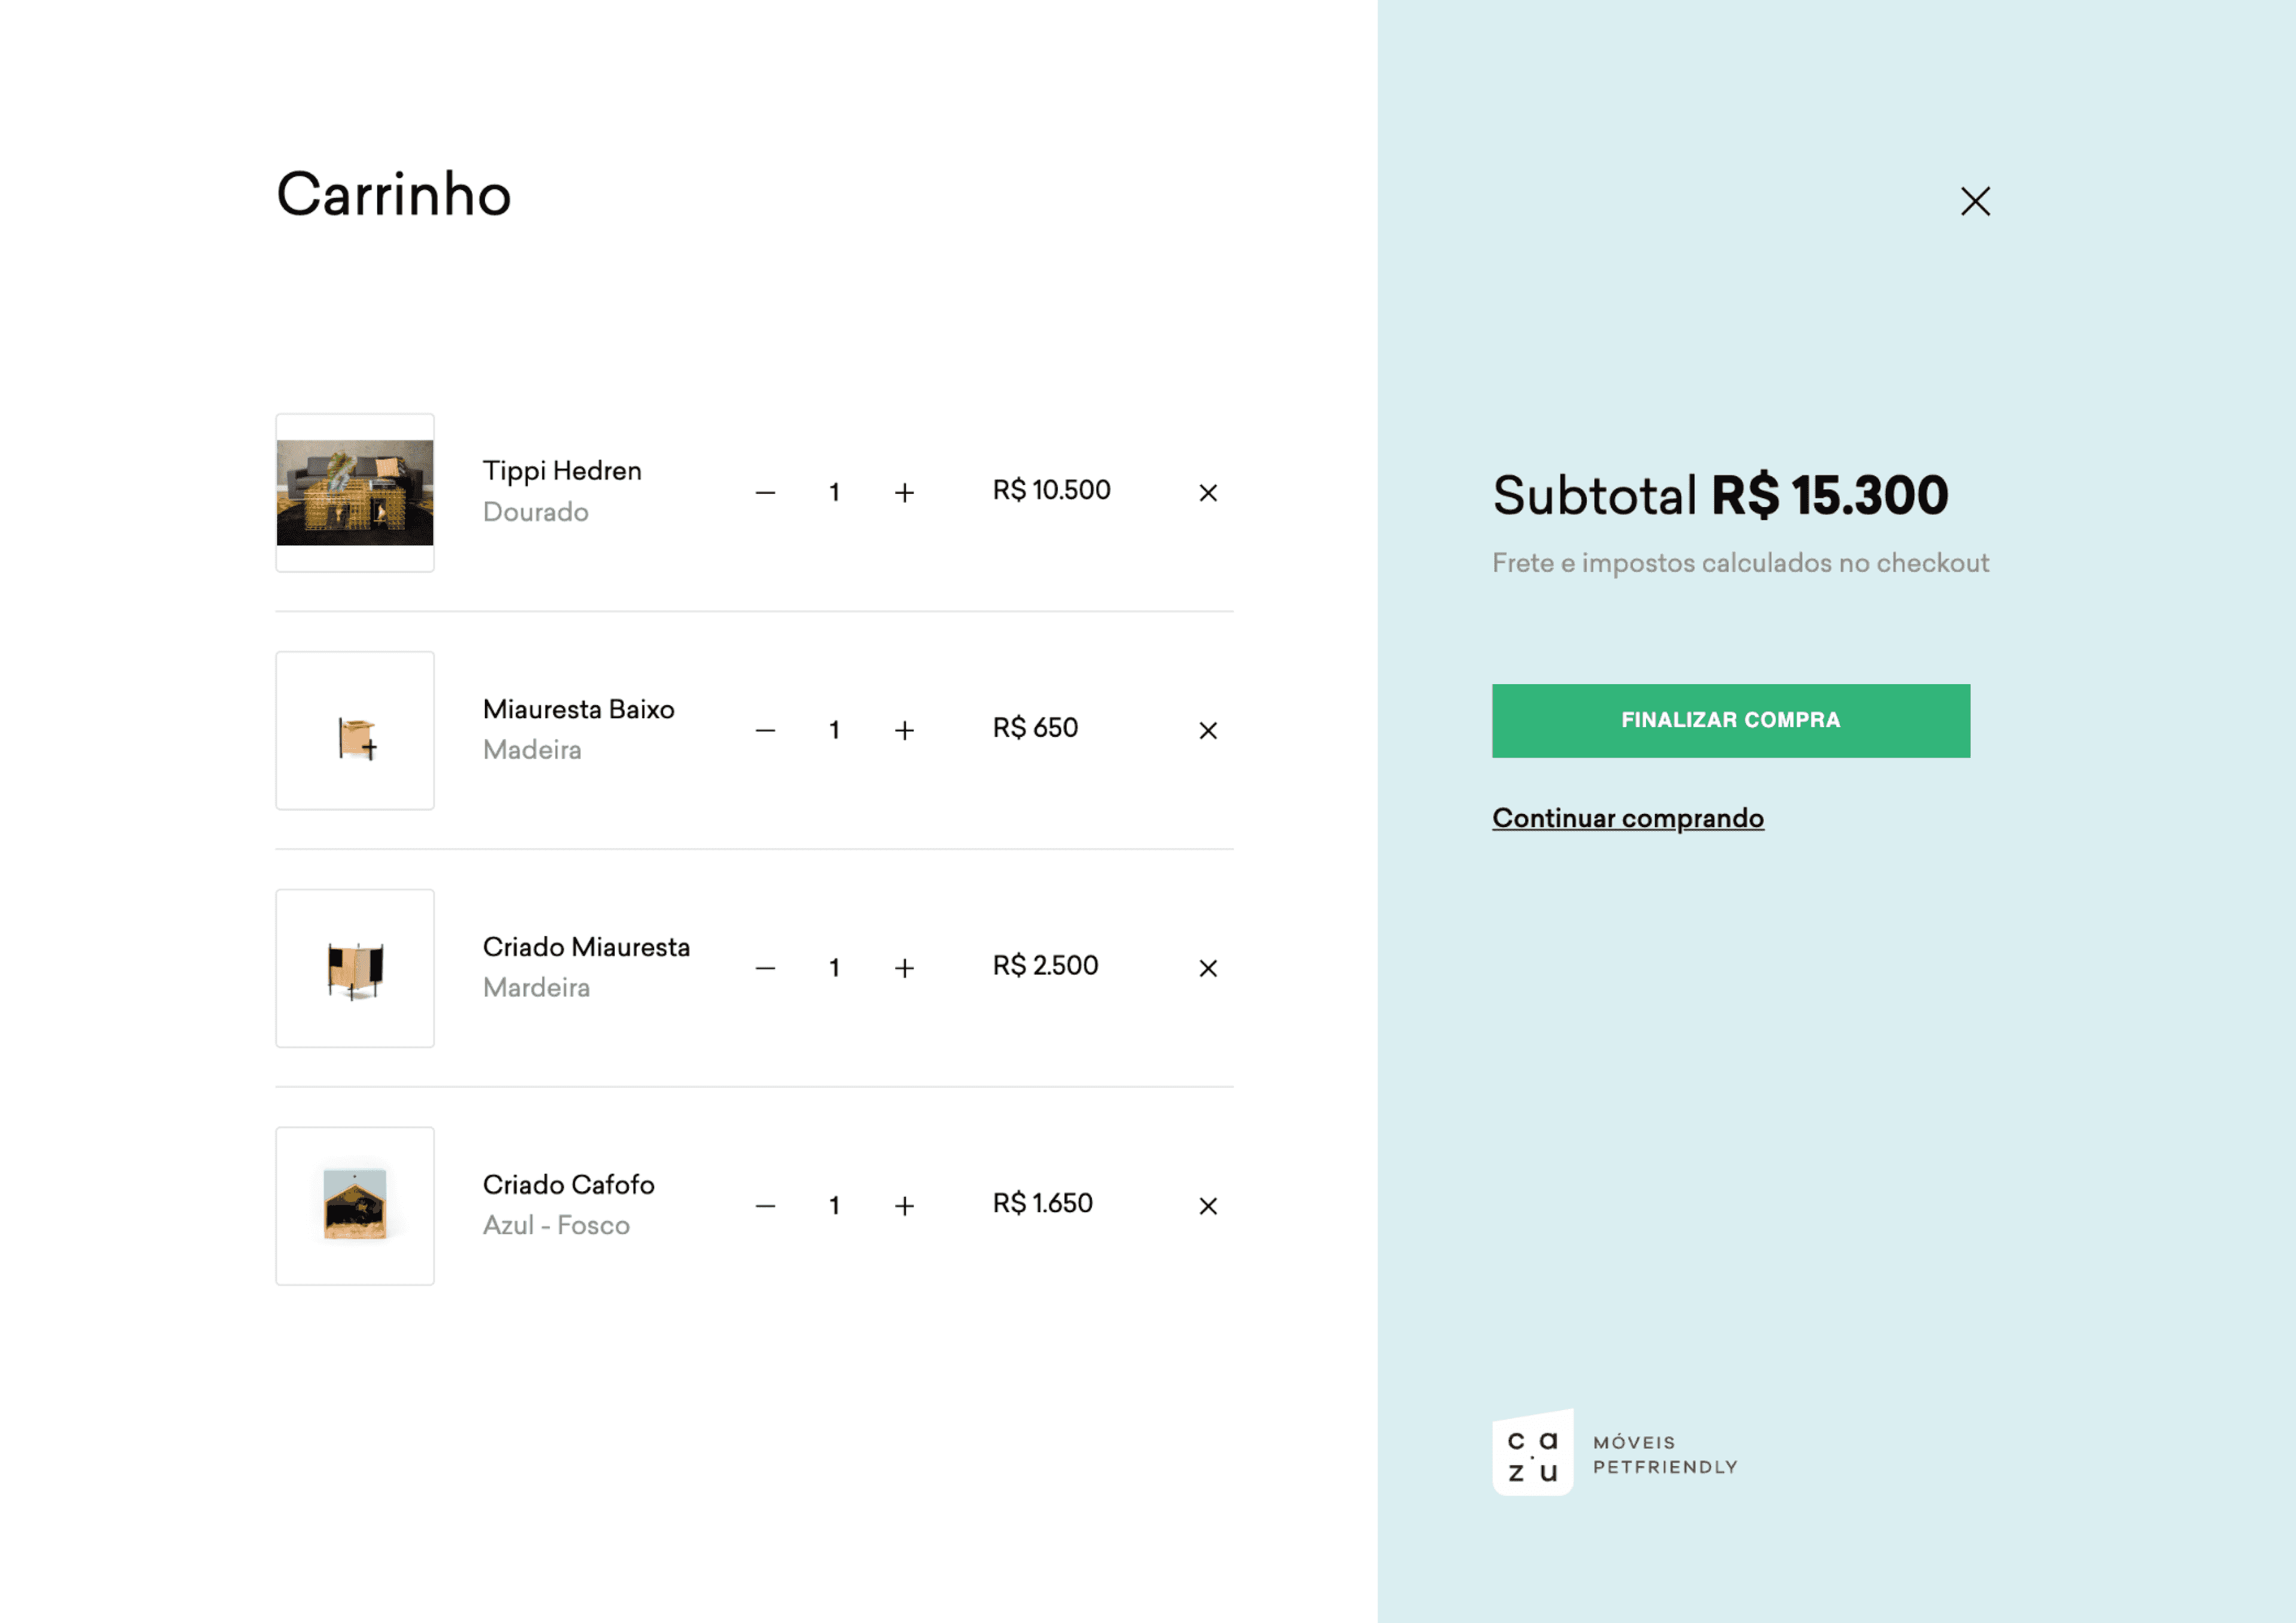Open the Miauresta Baixo product thumbnail

coord(355,731)
